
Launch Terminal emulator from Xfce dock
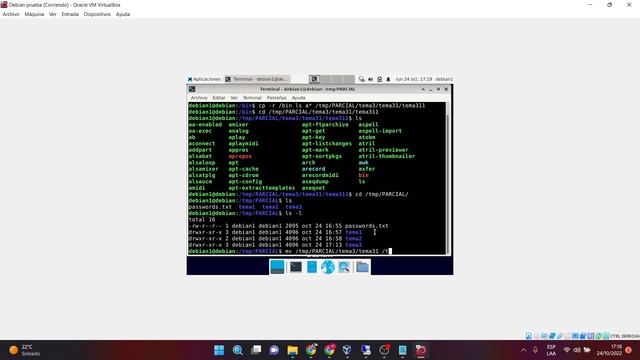pyautogui.click(x=296, y=267)
